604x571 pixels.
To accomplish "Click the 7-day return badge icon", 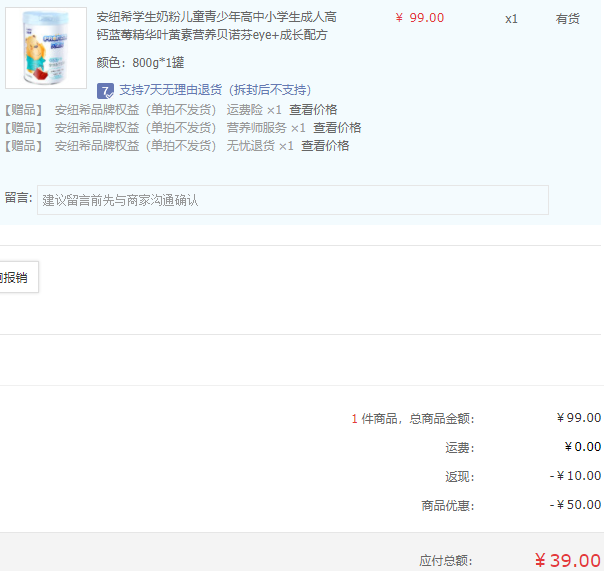I will 105,91.
